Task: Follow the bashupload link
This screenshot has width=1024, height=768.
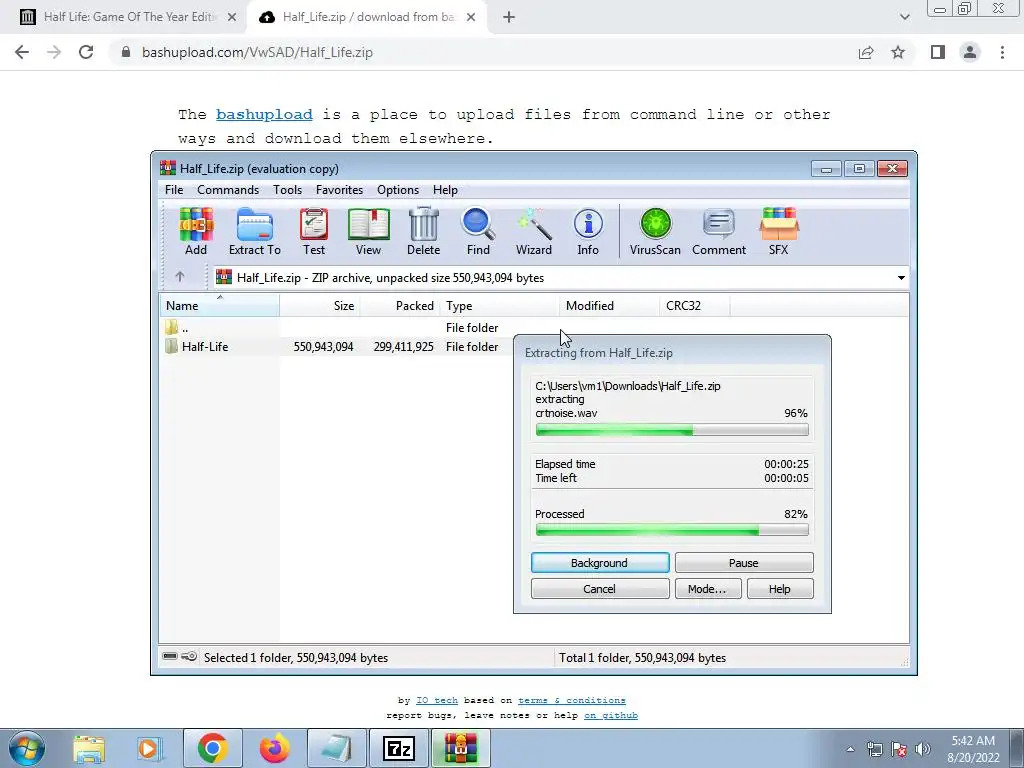Action: pos(264,114)
